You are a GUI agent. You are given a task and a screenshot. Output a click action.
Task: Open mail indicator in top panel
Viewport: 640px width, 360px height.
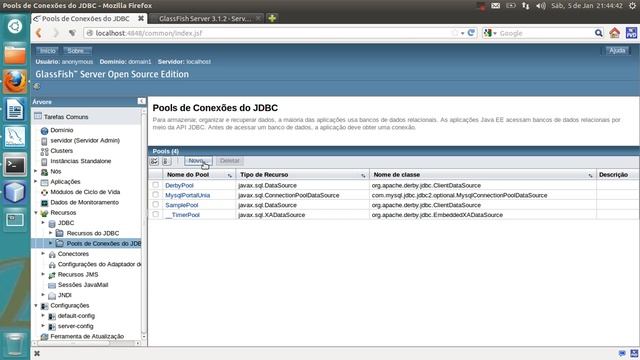tap(496, 6)
